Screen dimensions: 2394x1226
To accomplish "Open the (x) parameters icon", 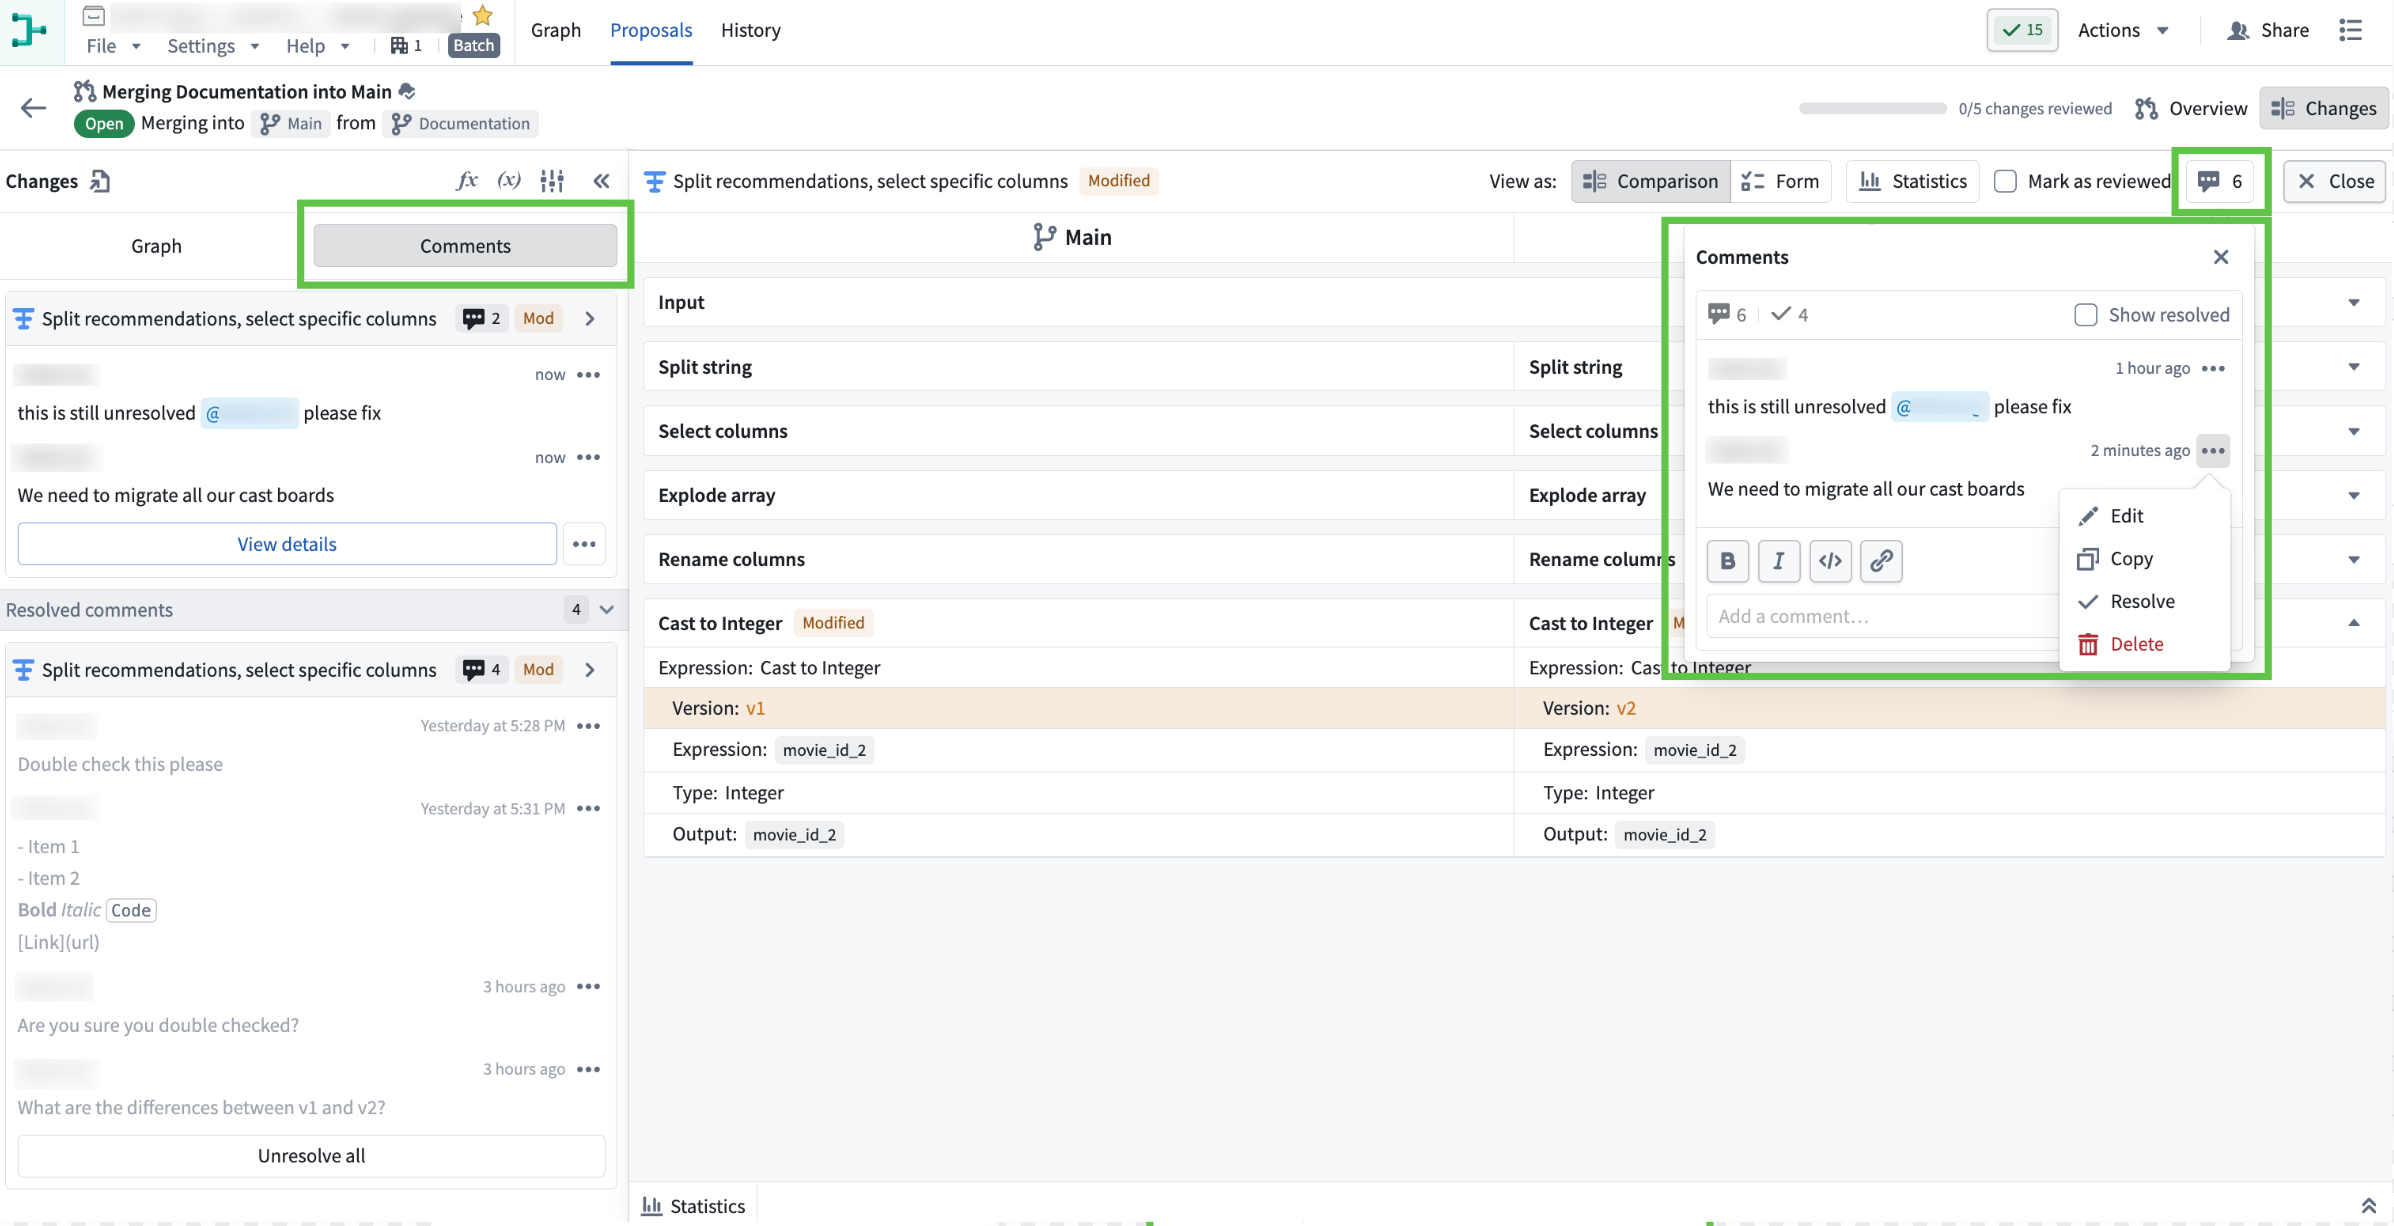I will click(509, 181).
